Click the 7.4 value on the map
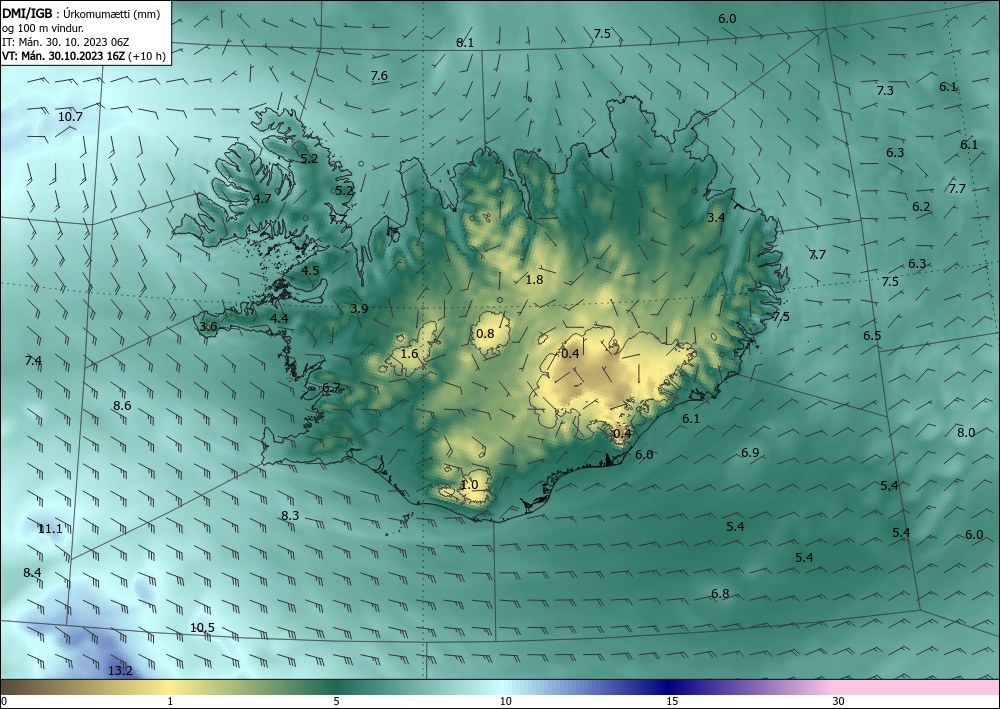 tap(33, 361)
